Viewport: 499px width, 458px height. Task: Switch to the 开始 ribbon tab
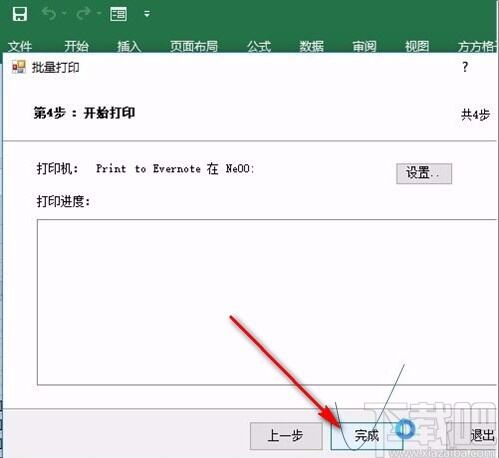tap(76, 46)
